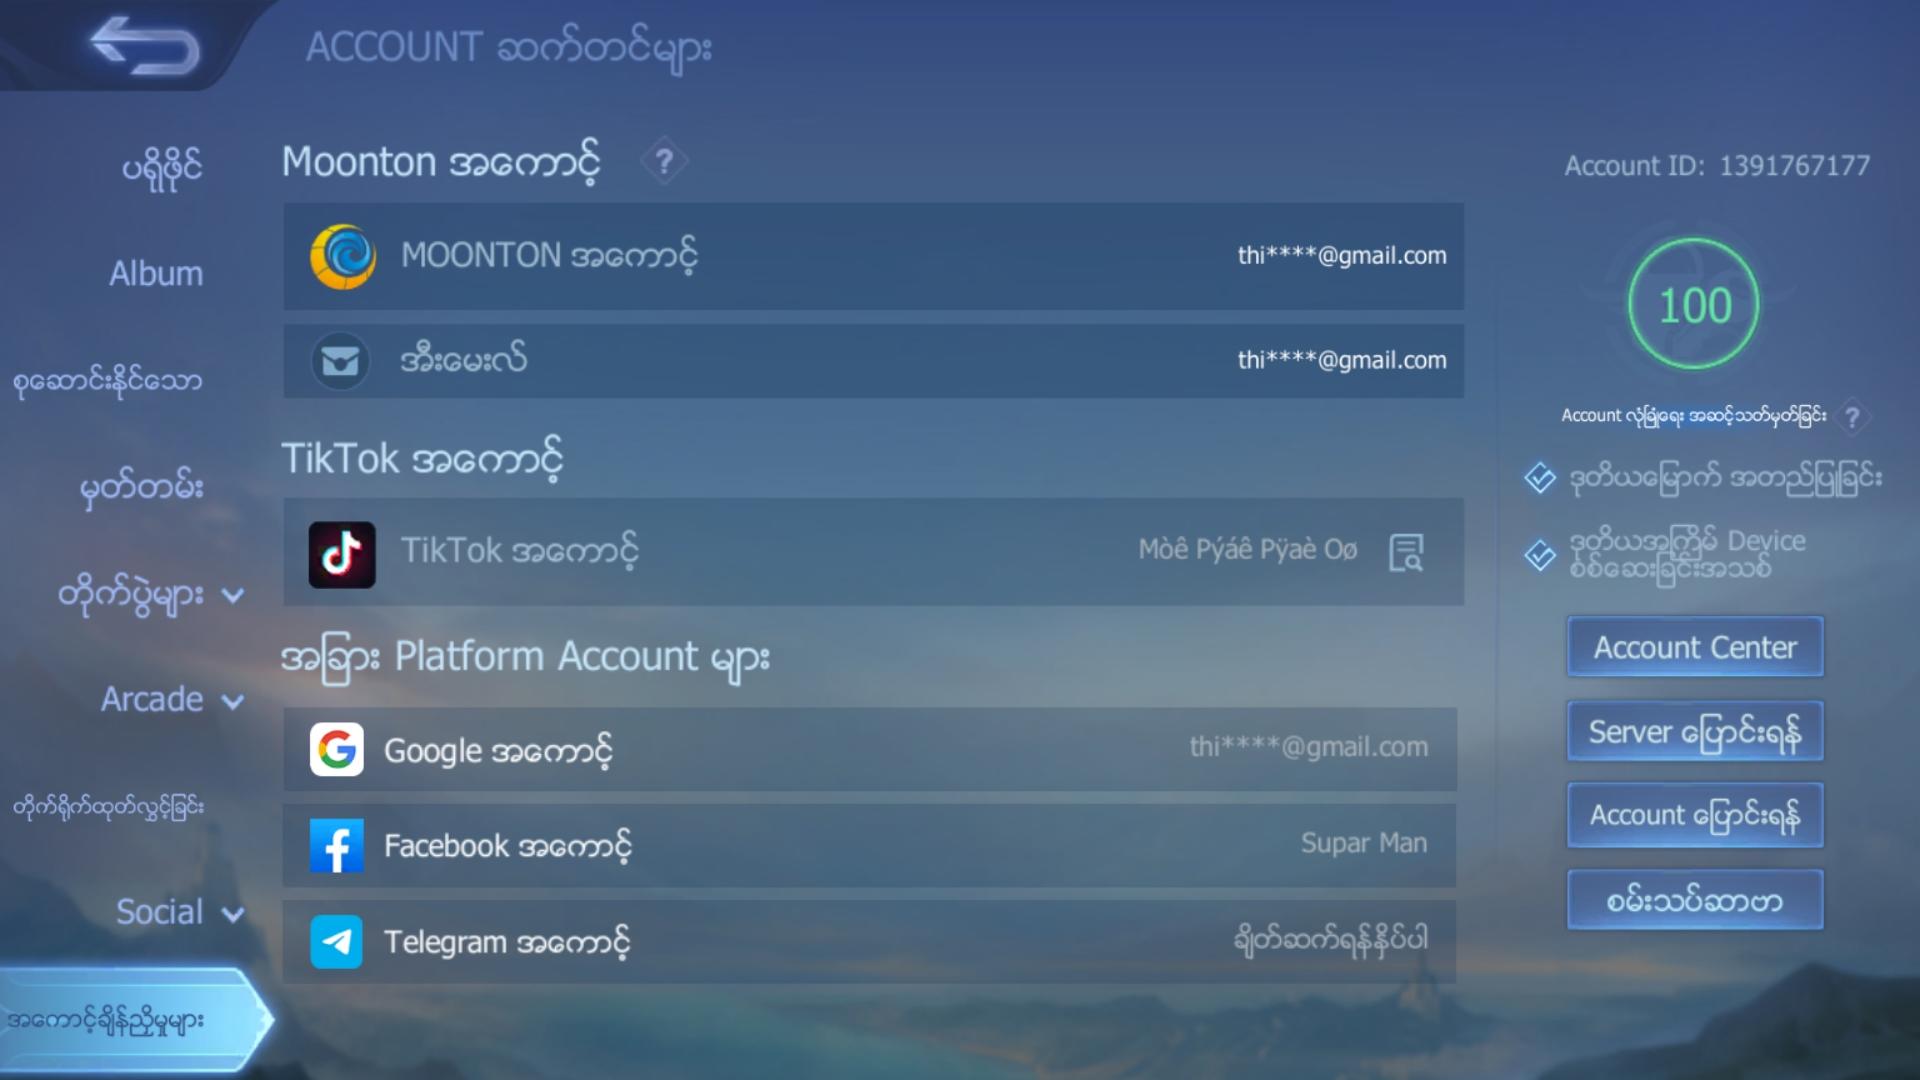The image size is (1920, 1080).
Task: Open the စုဆောင်းနိုင်သော sidebar tab
Action: point(107,381)
